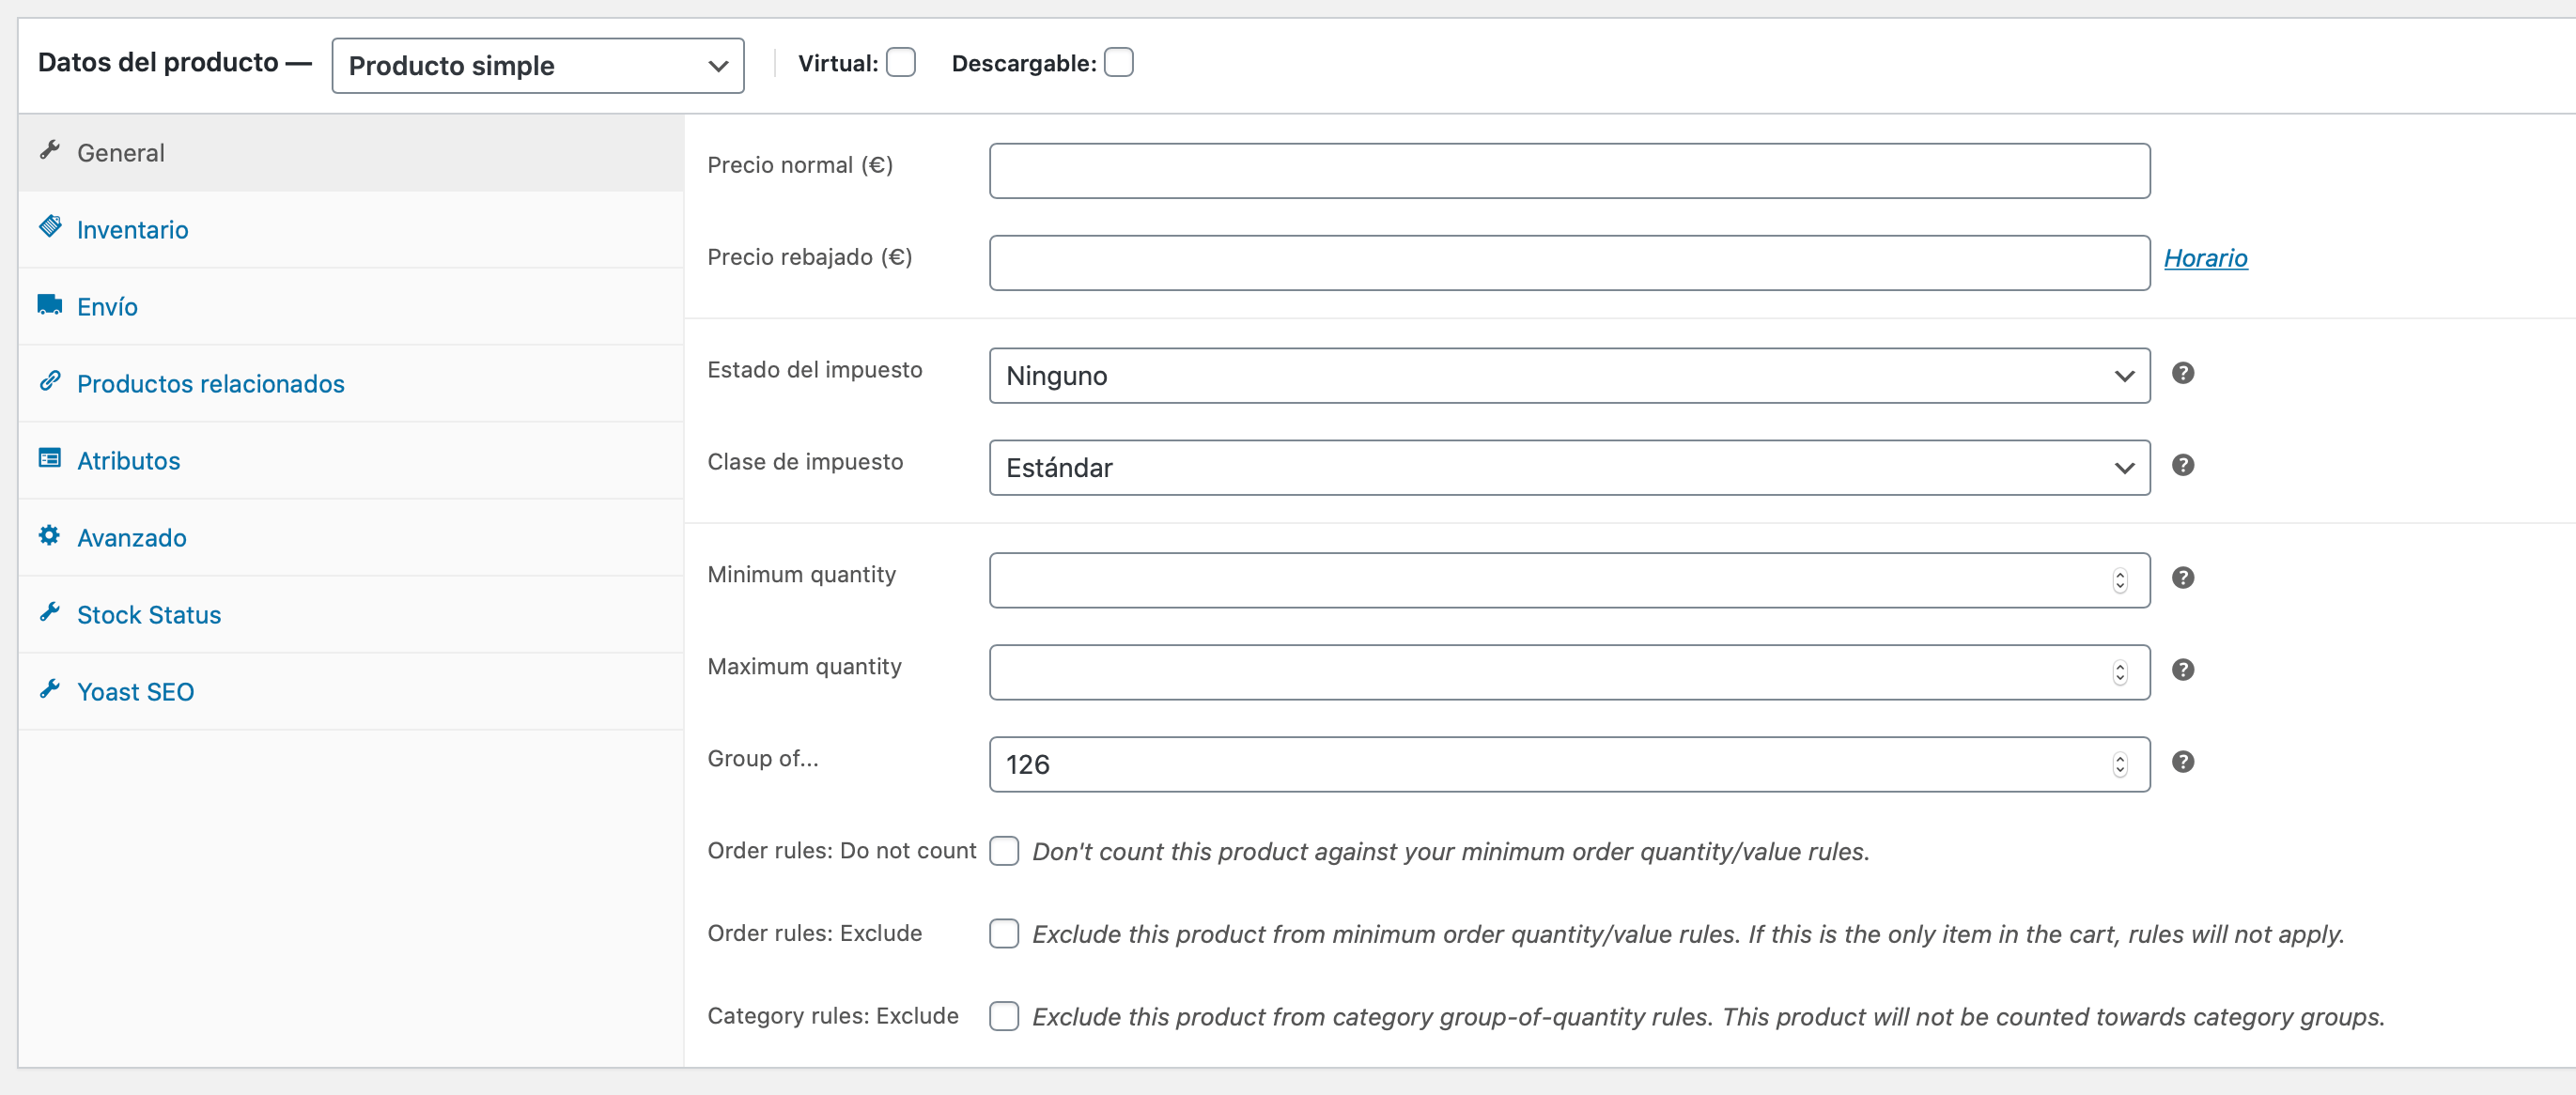
Task: Click the truck icon beside Envío
Action: pyautogui.click(x=50, y=304)
